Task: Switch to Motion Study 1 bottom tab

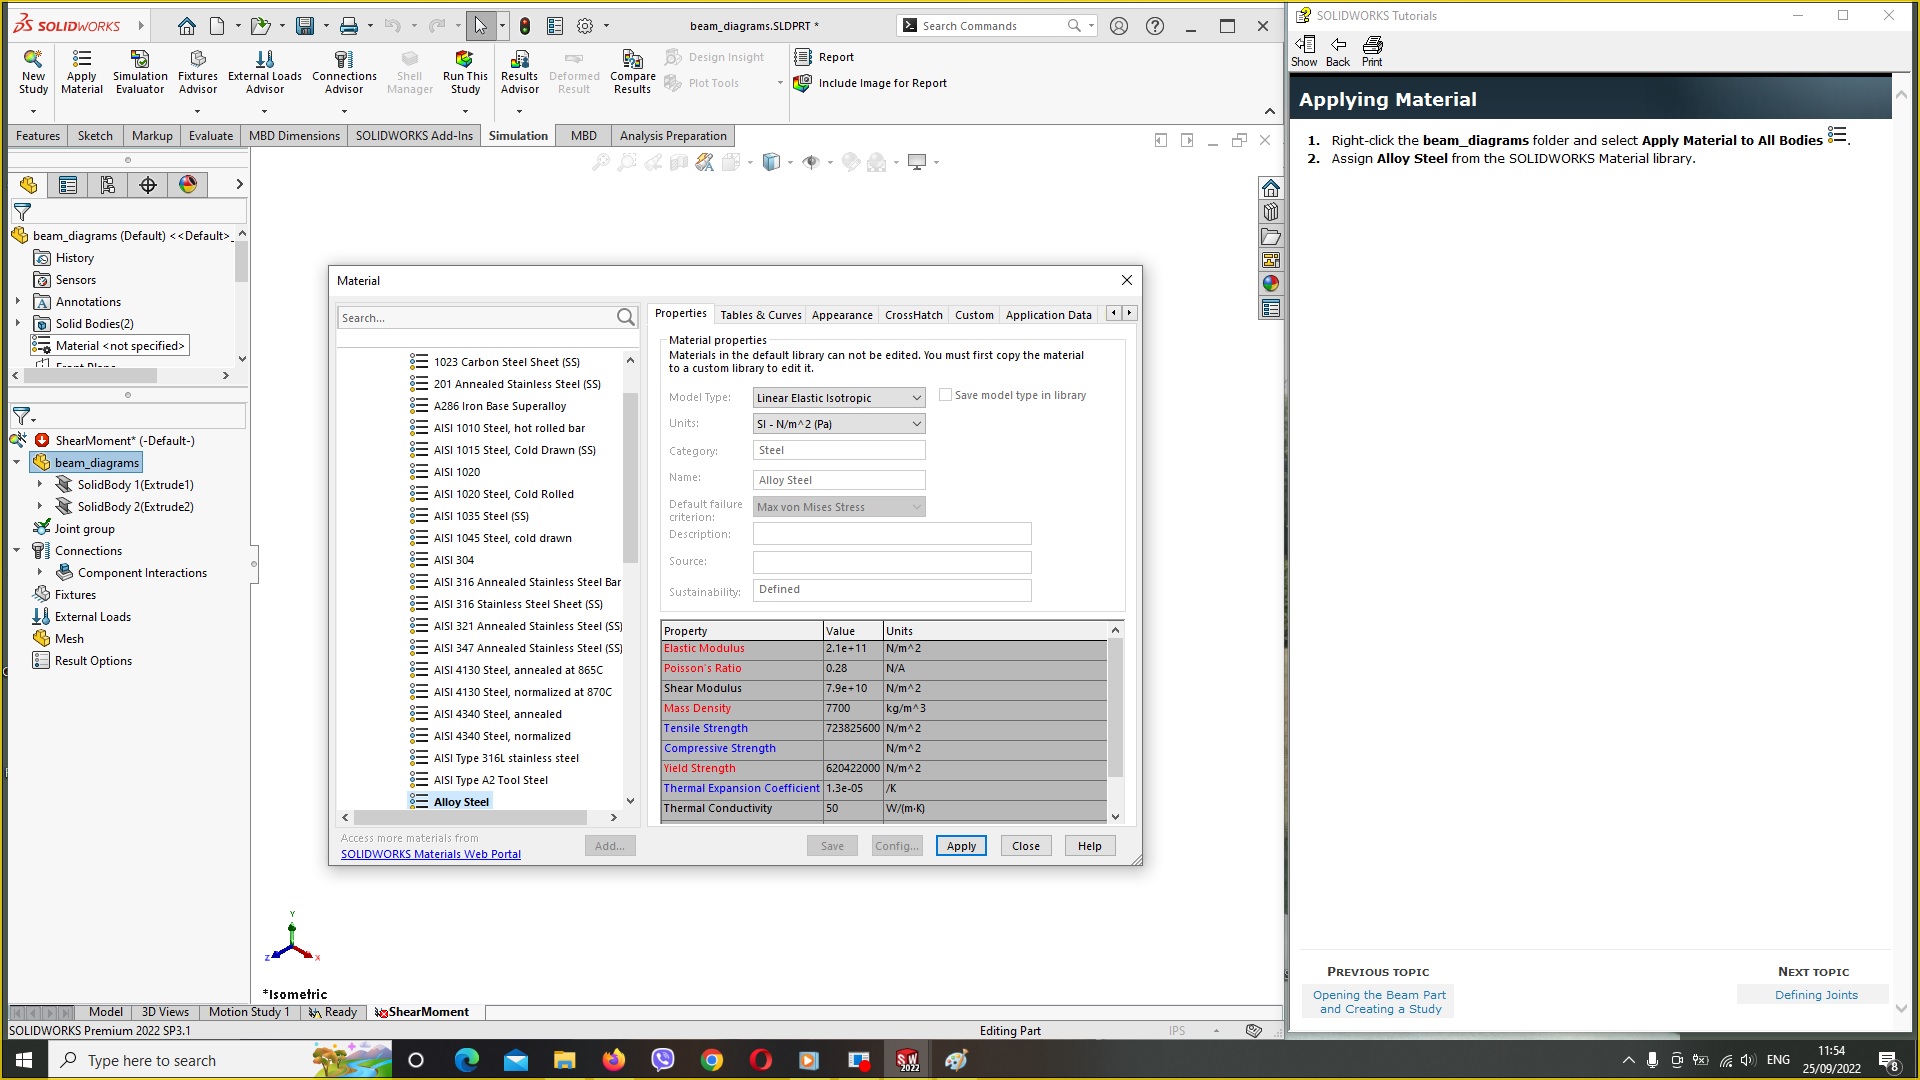Action: point(248,1012)
